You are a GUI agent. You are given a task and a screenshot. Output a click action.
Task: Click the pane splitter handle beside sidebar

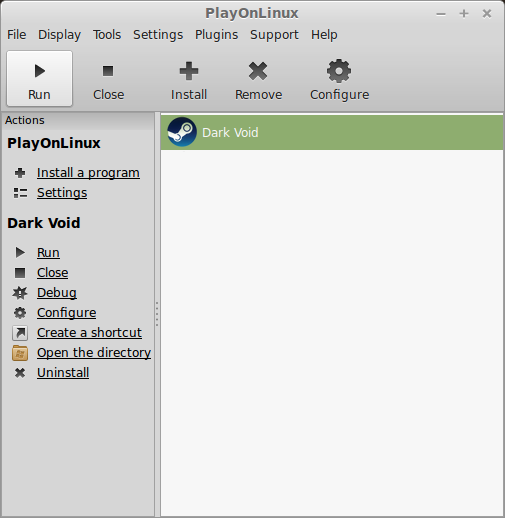tap(157, 314)
